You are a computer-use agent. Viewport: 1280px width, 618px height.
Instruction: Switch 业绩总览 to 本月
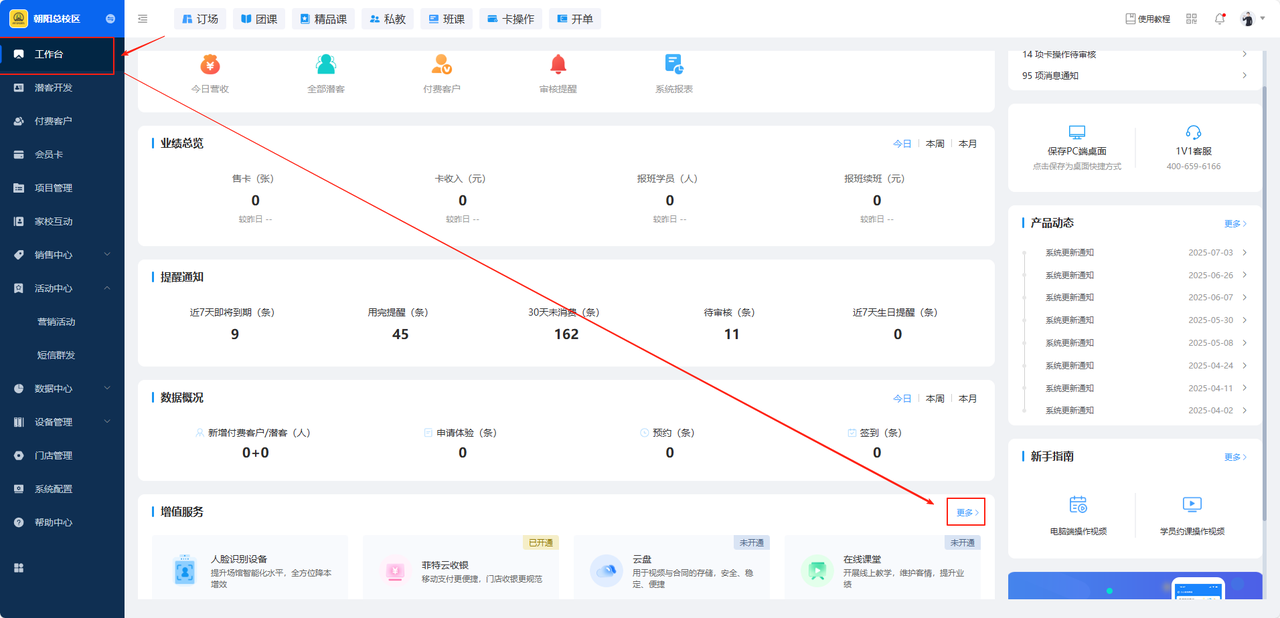968,144
